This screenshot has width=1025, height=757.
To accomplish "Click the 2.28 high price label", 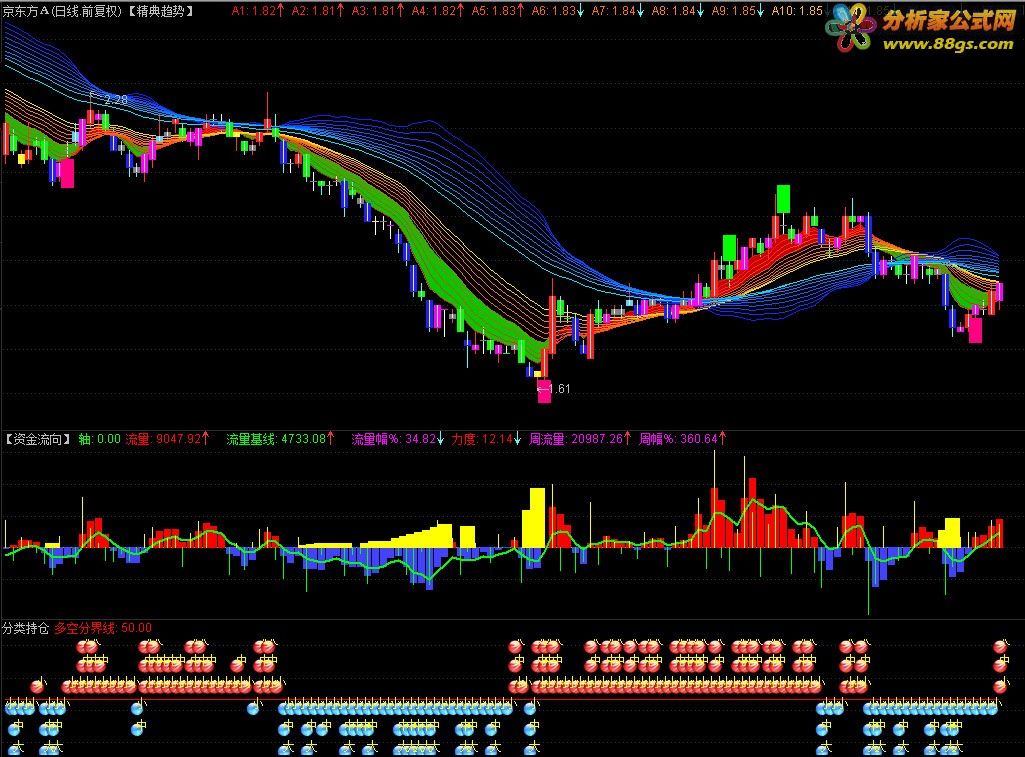I will [116, 99].
